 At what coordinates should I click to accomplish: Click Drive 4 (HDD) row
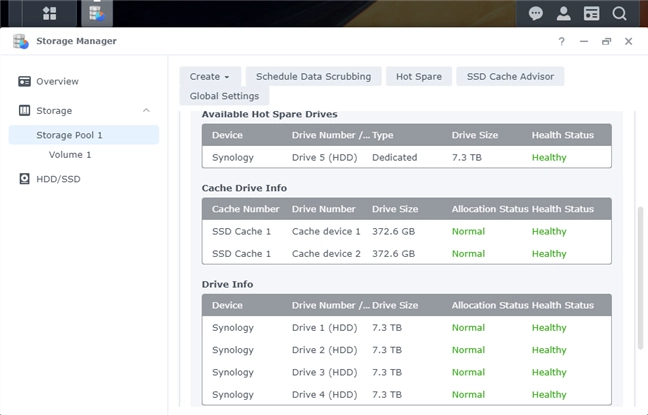pyautogui.click(x=407, y=395)
